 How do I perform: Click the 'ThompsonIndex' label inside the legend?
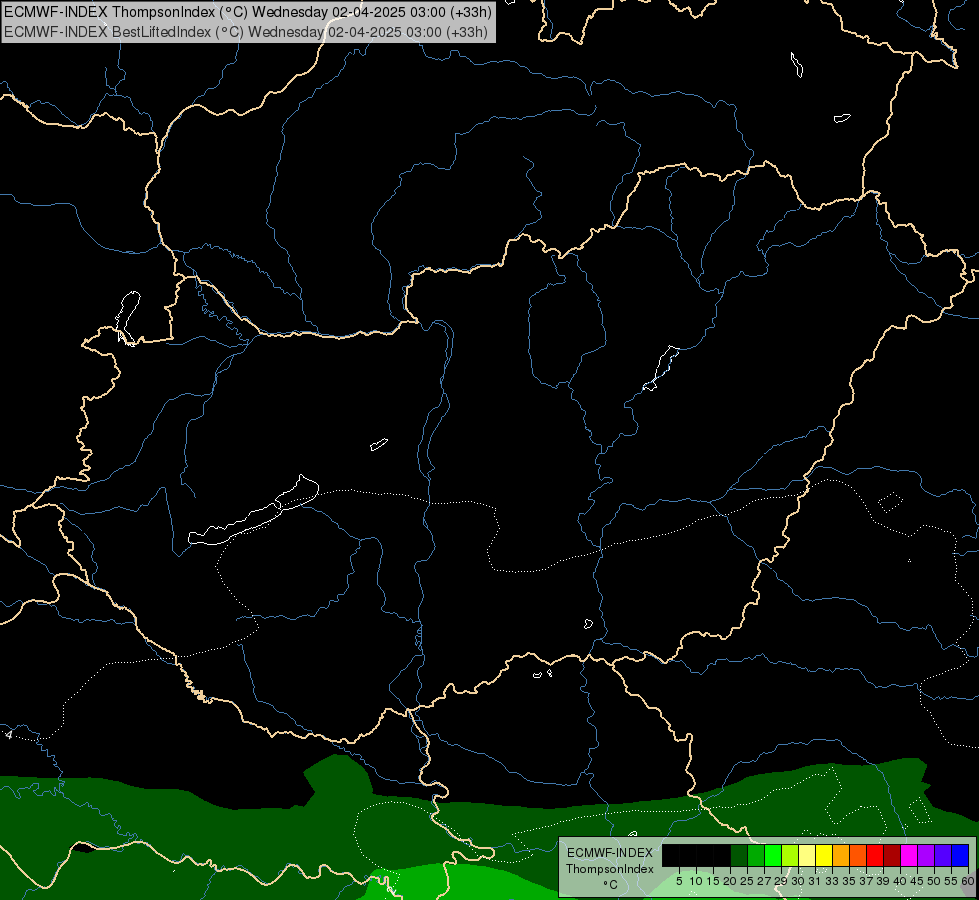pos(609,869)
